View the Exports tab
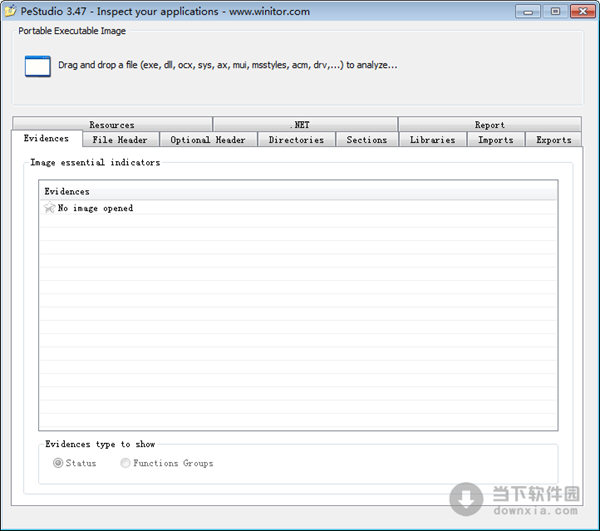Image resolution: width=600 pixels, height=531 pixels. (x=554, y=140)
